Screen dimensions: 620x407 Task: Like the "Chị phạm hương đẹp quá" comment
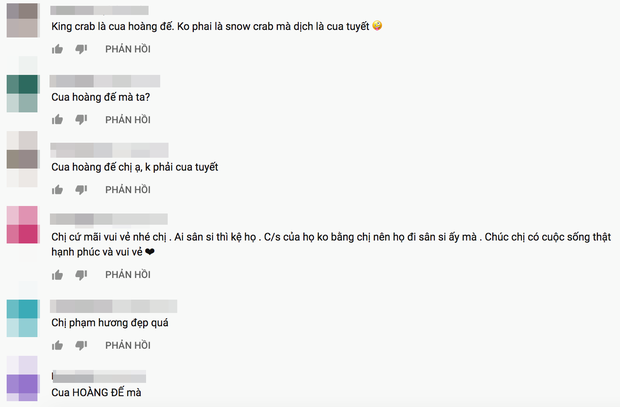click(58, 345)
